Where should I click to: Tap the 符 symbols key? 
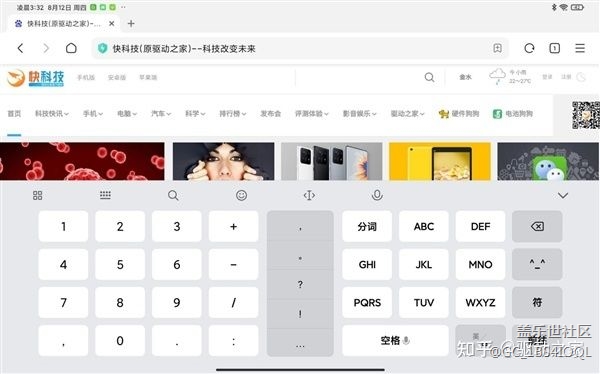click(537, 302)
